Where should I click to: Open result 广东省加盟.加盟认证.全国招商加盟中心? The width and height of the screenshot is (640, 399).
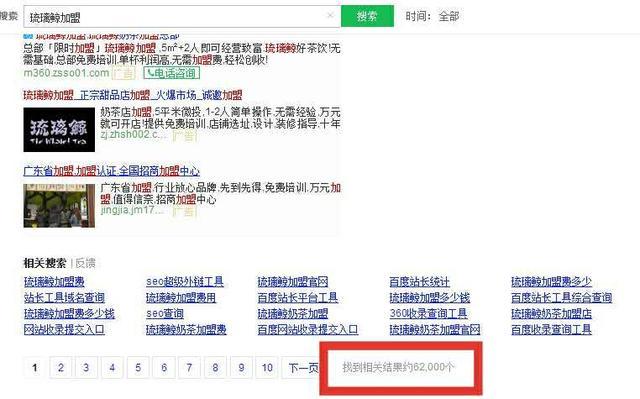click(111, 171)
